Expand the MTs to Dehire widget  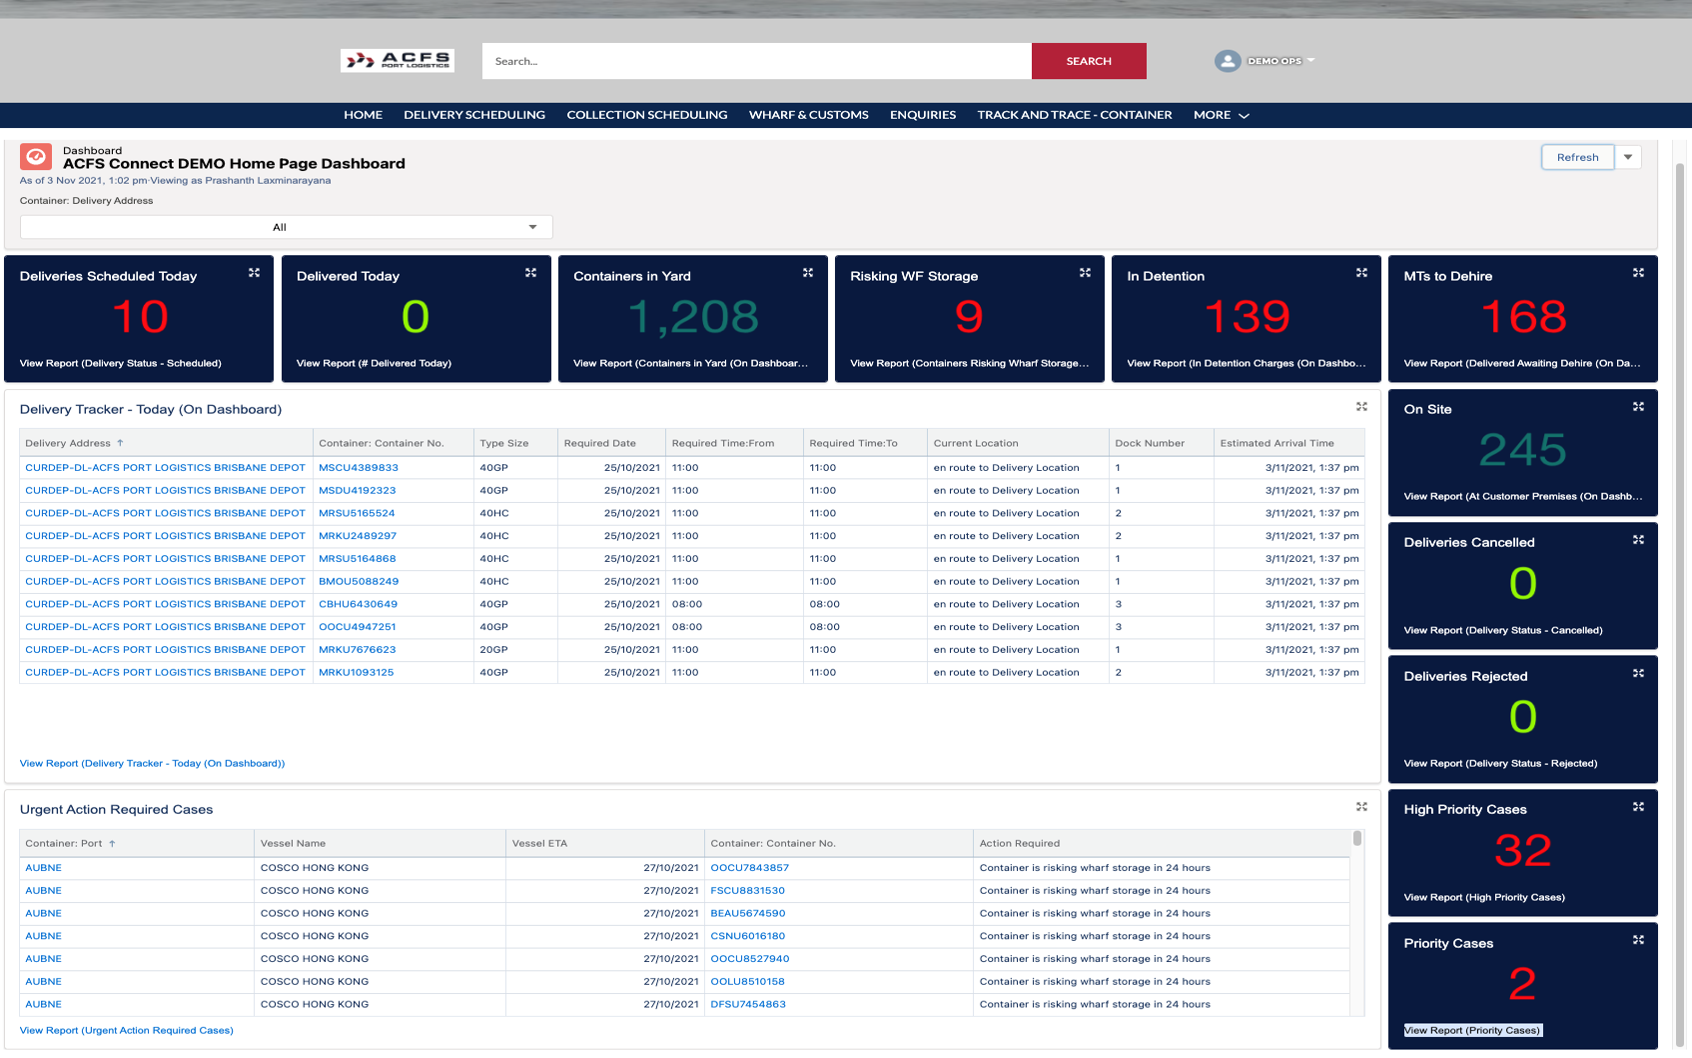point(1638,273)
